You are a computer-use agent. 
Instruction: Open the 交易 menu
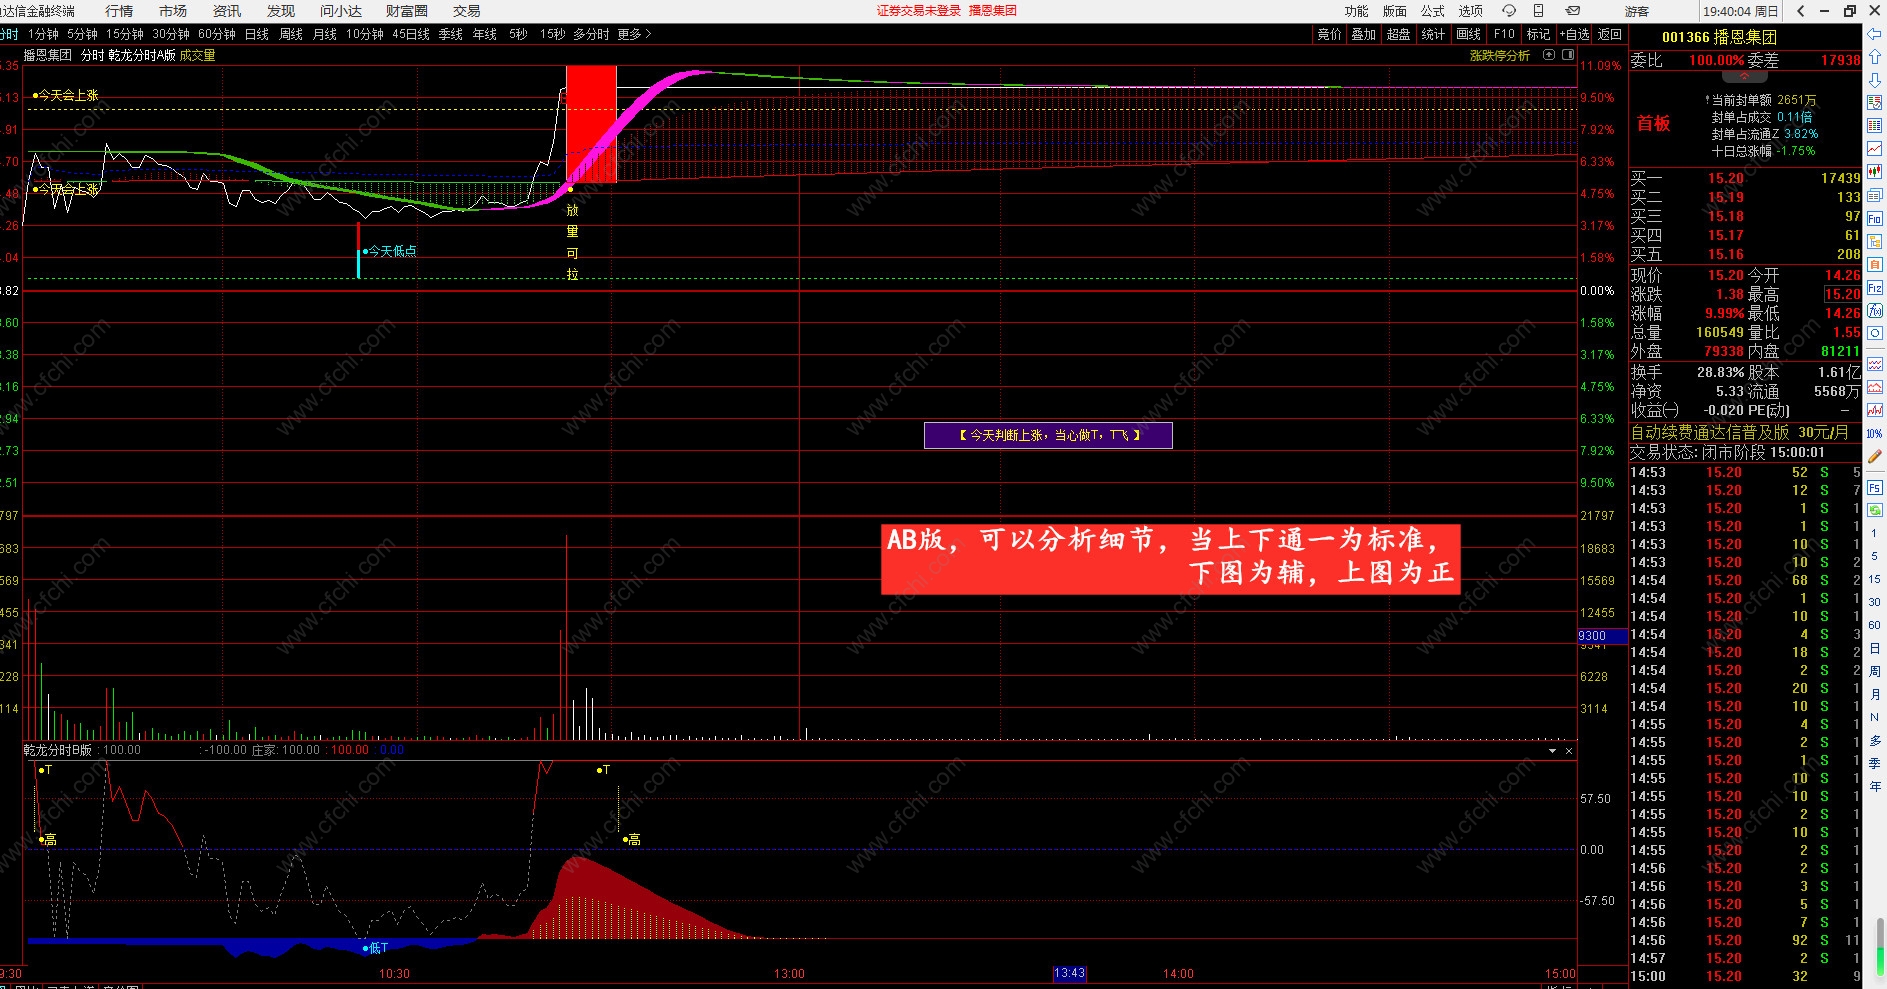(467, 11)
